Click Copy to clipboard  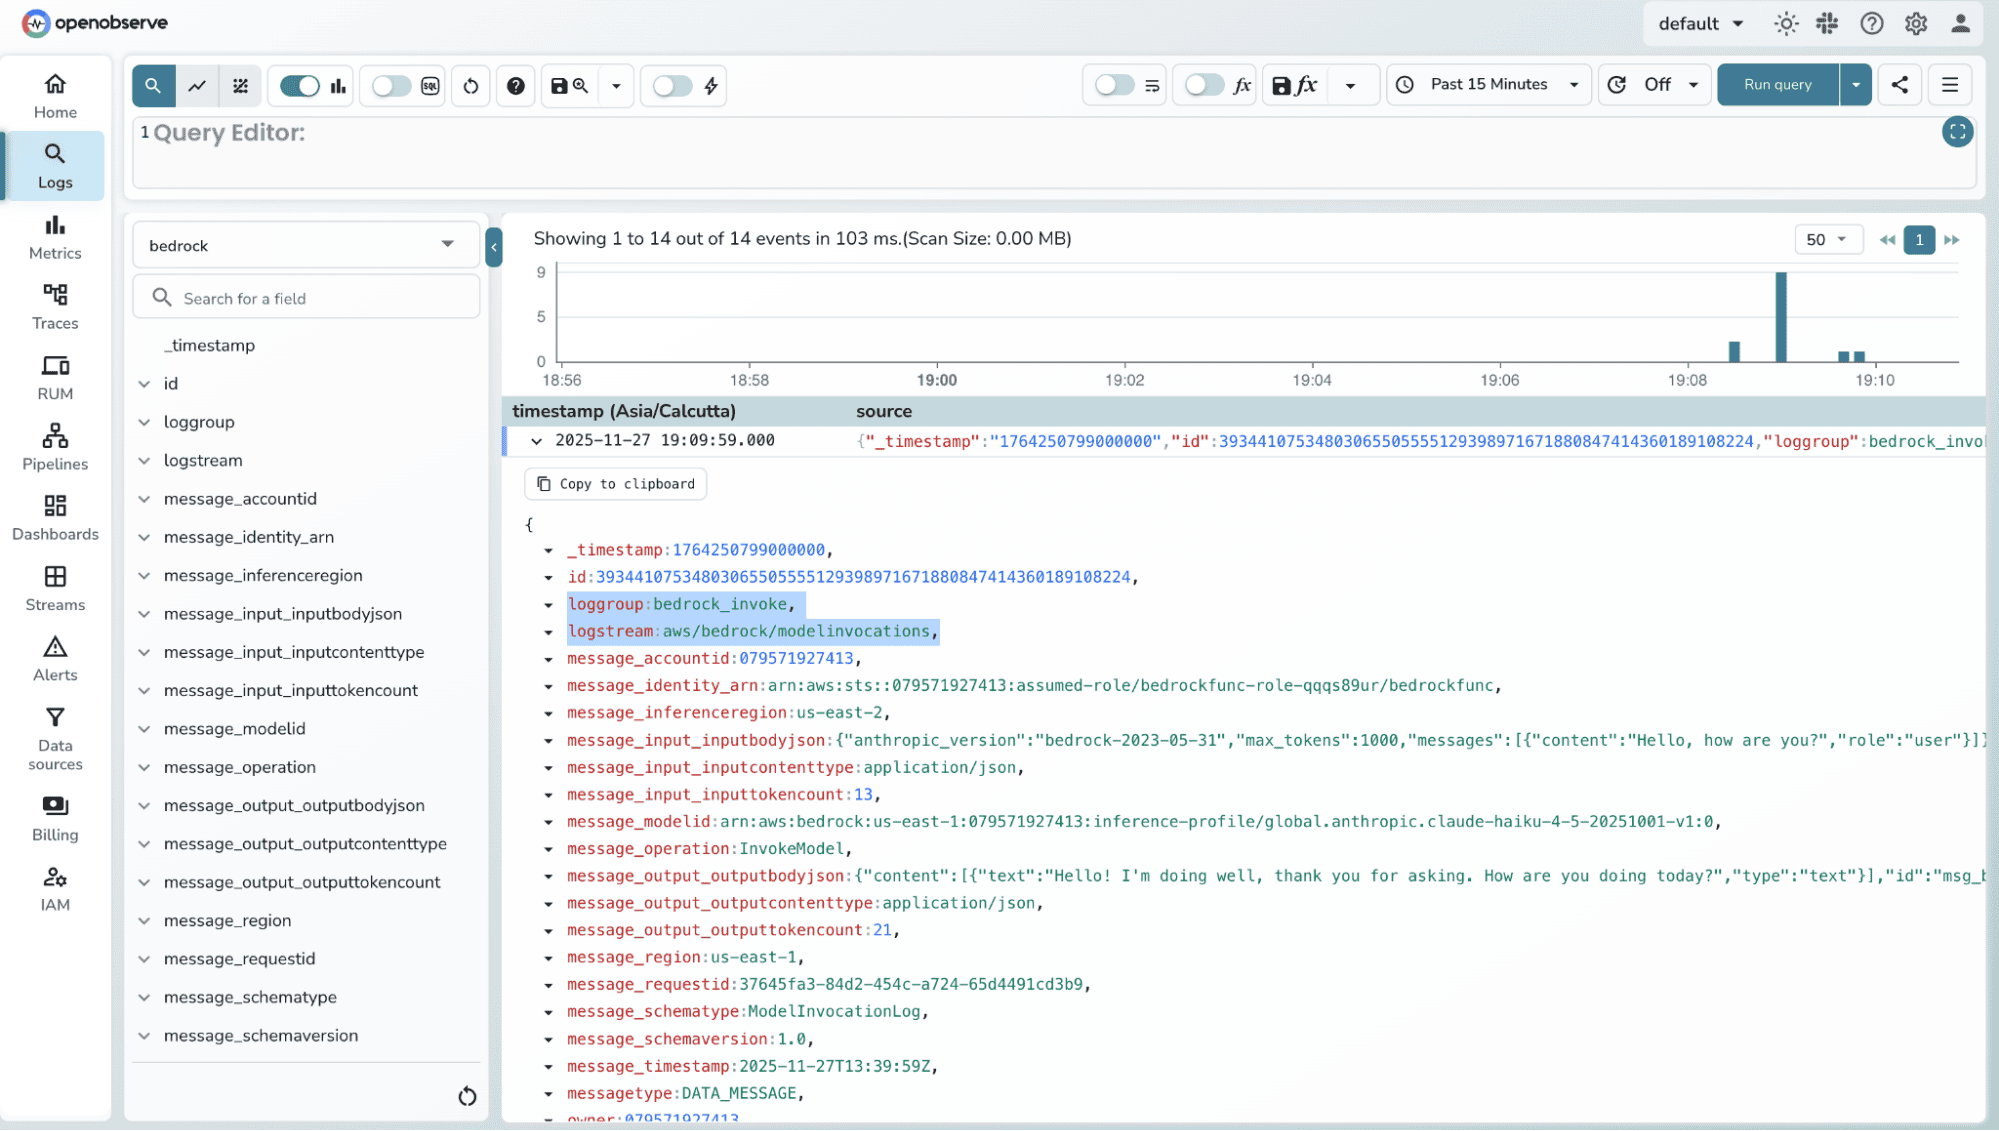click(x=614, y=483)
